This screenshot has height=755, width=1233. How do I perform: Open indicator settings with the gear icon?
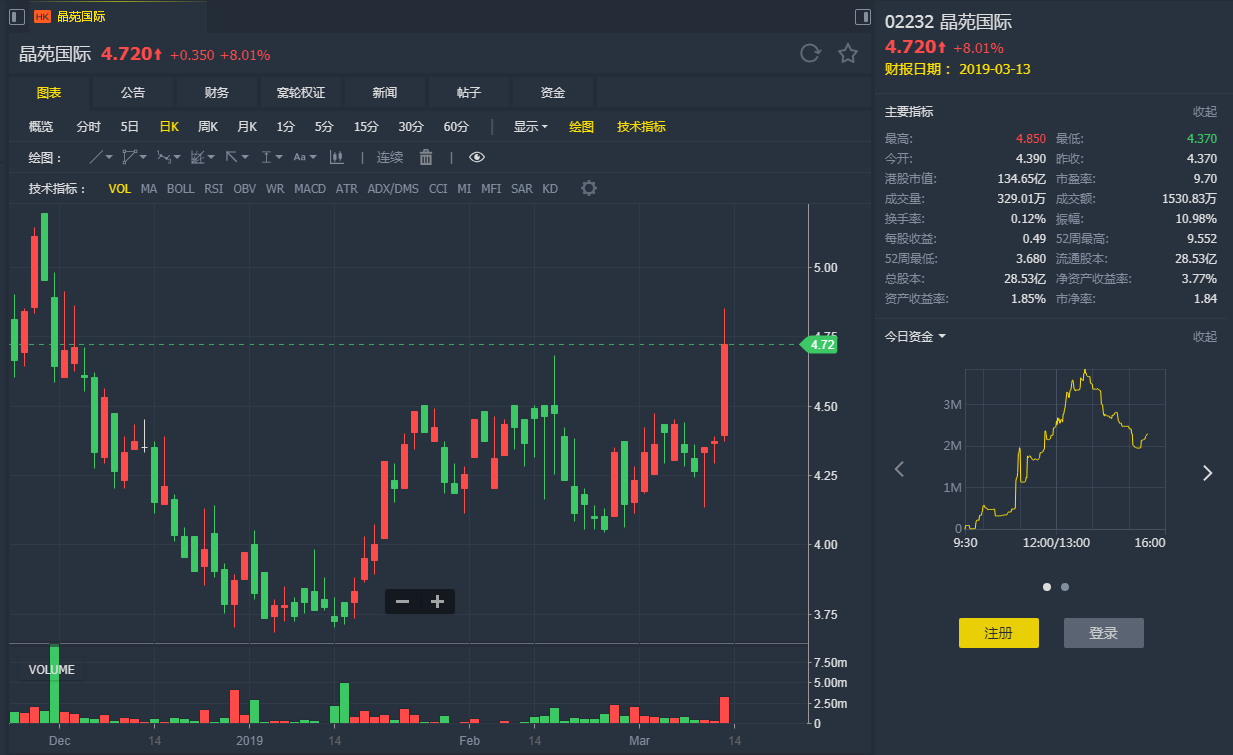click(x=589, y=188)
